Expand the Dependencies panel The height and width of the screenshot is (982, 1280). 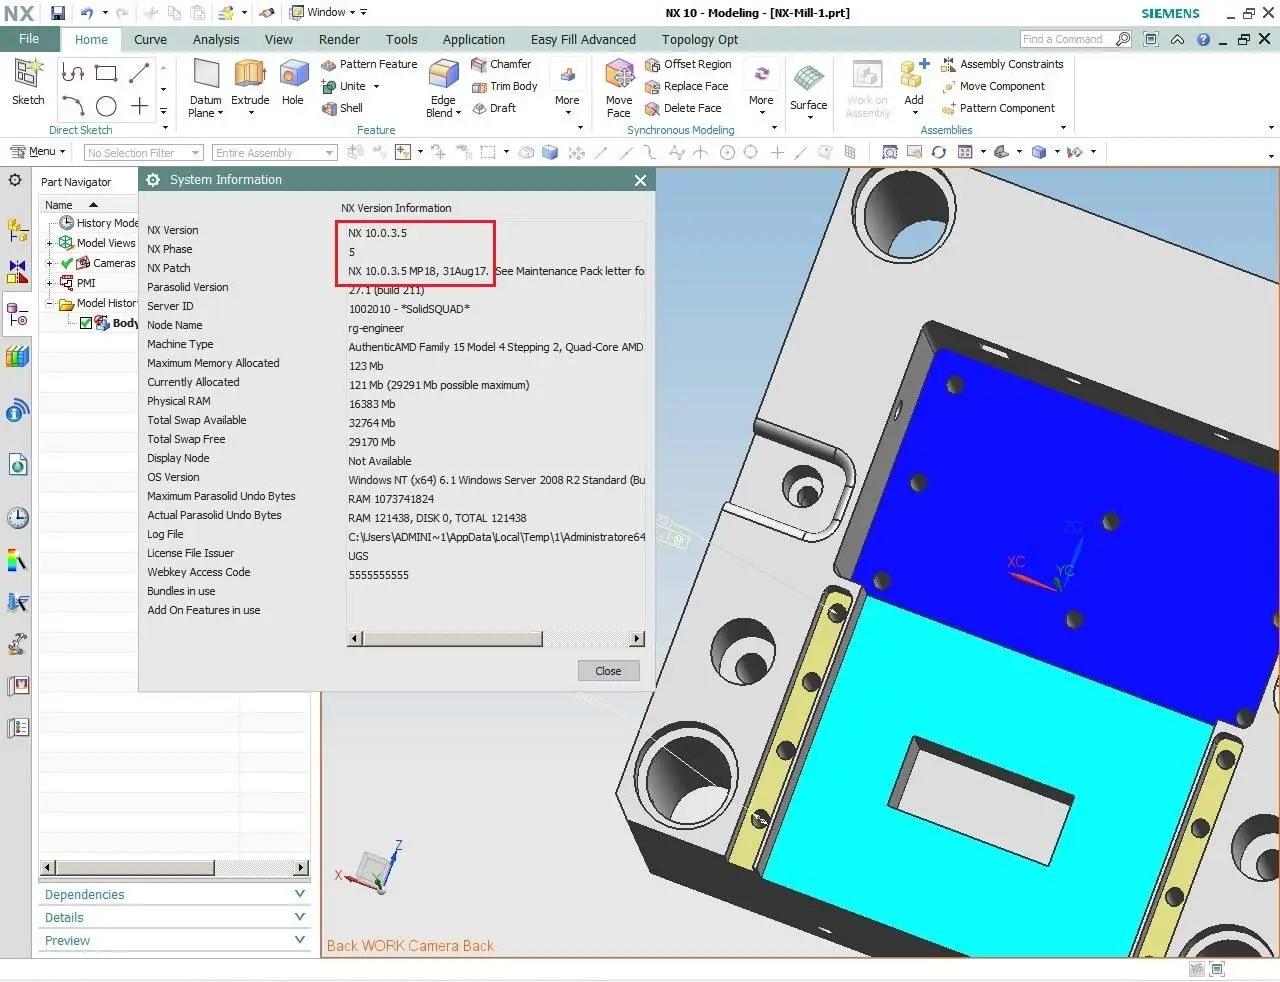(x=174, y=894)
